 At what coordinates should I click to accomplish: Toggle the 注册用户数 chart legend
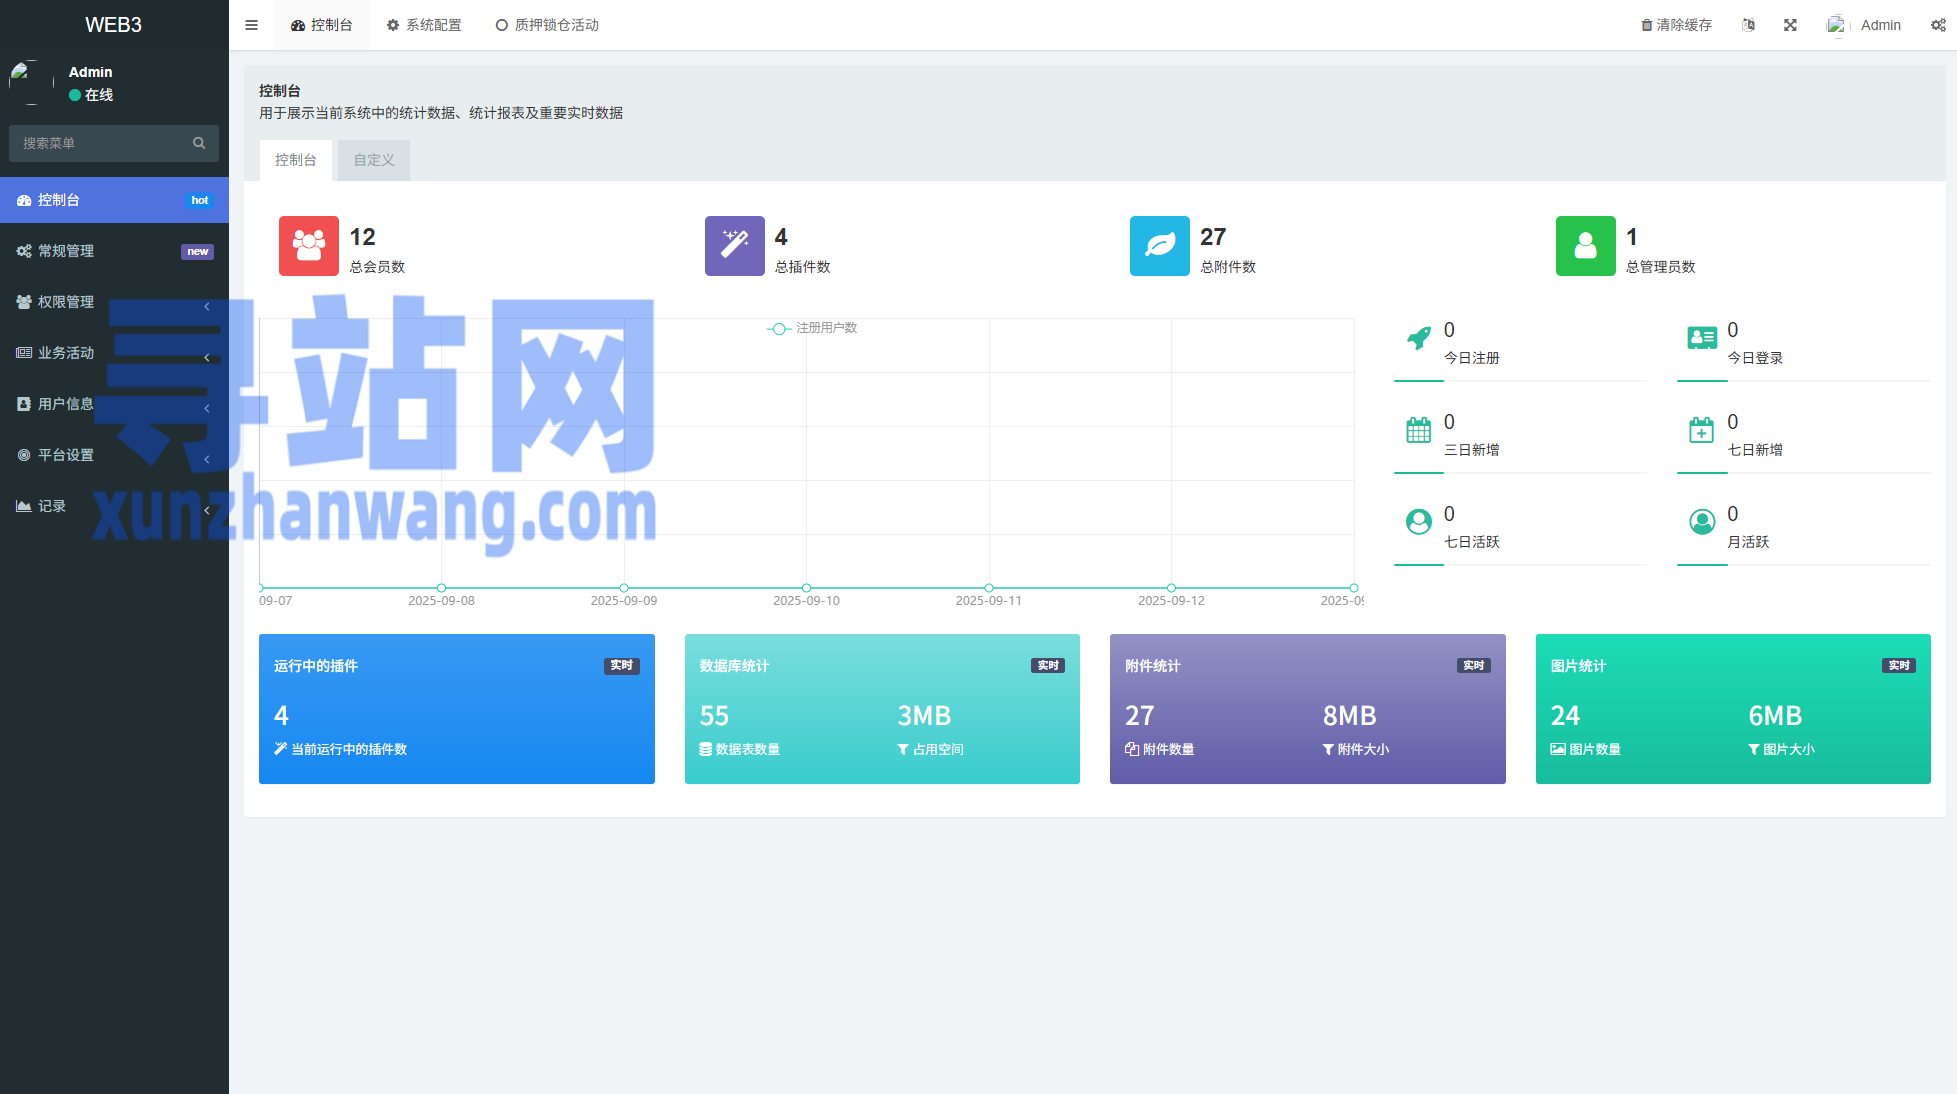pos(812,328)
